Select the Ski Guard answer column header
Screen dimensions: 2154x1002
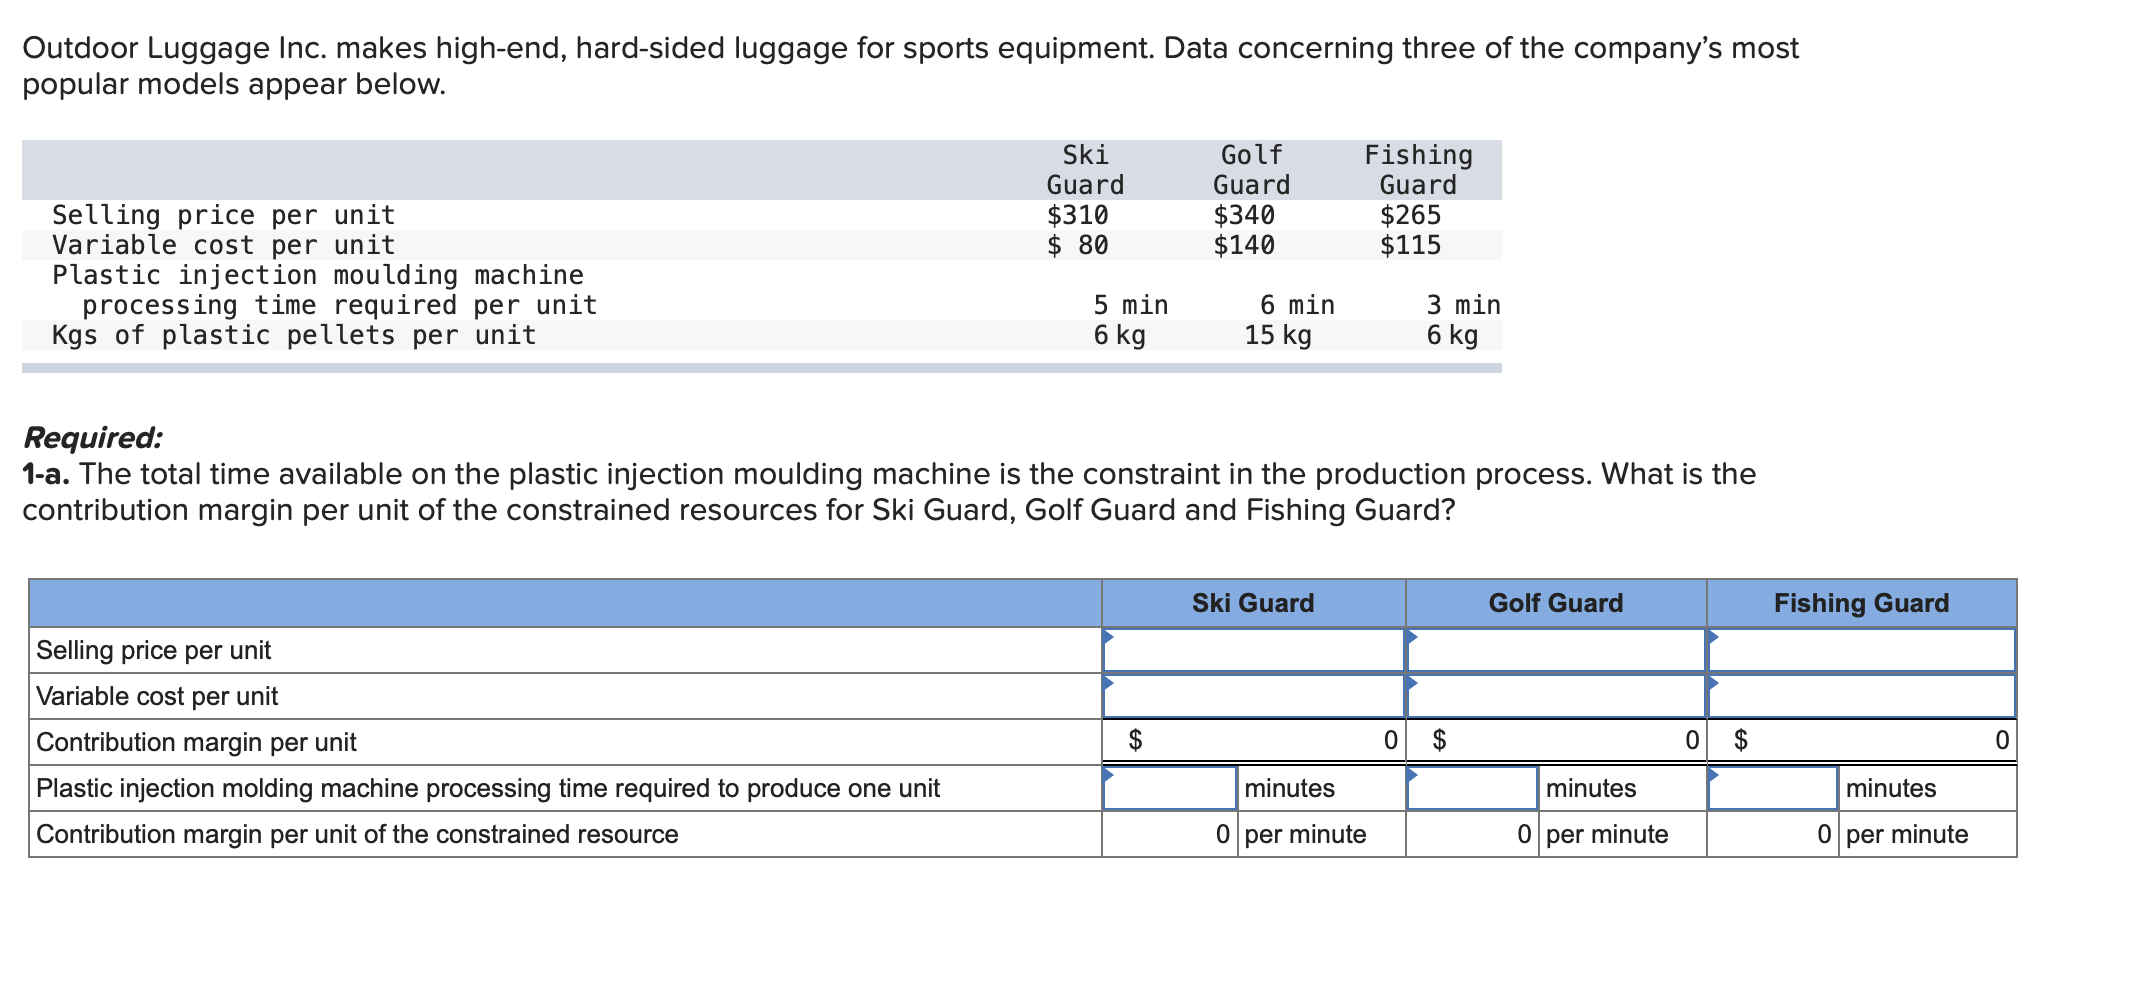[1254, 603]
